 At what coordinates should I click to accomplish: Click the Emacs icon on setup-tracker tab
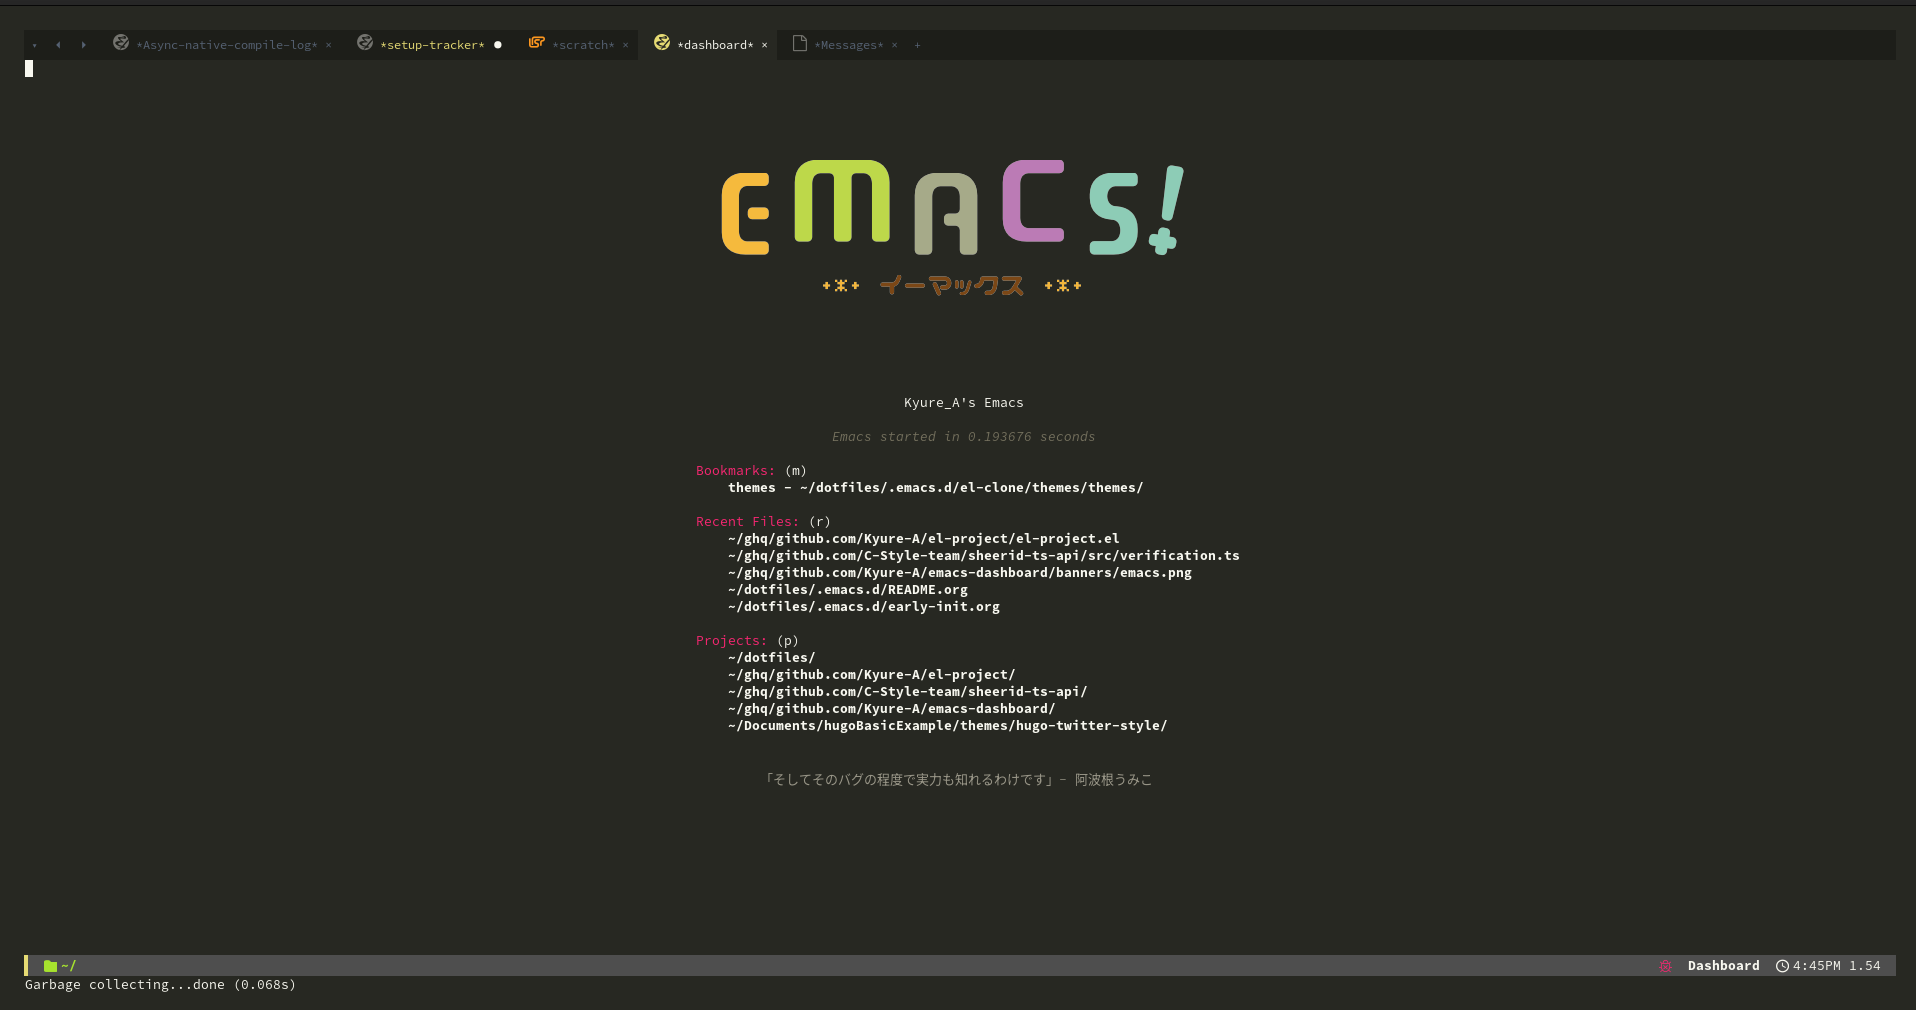point(365,42)
